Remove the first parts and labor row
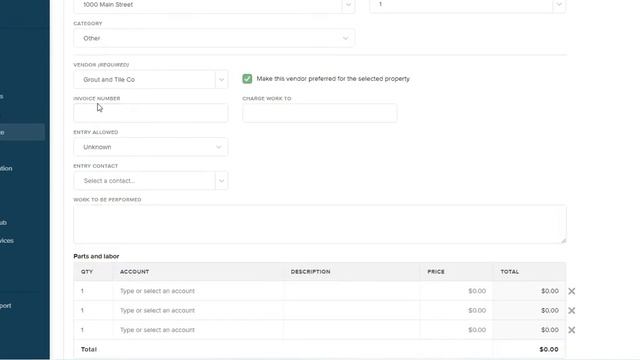 [571, 291]
